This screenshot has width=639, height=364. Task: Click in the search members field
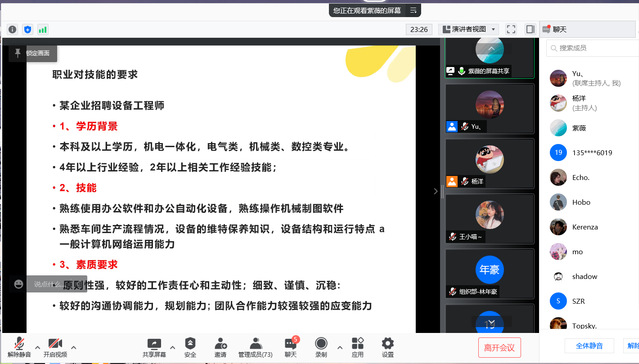[593, 48]
